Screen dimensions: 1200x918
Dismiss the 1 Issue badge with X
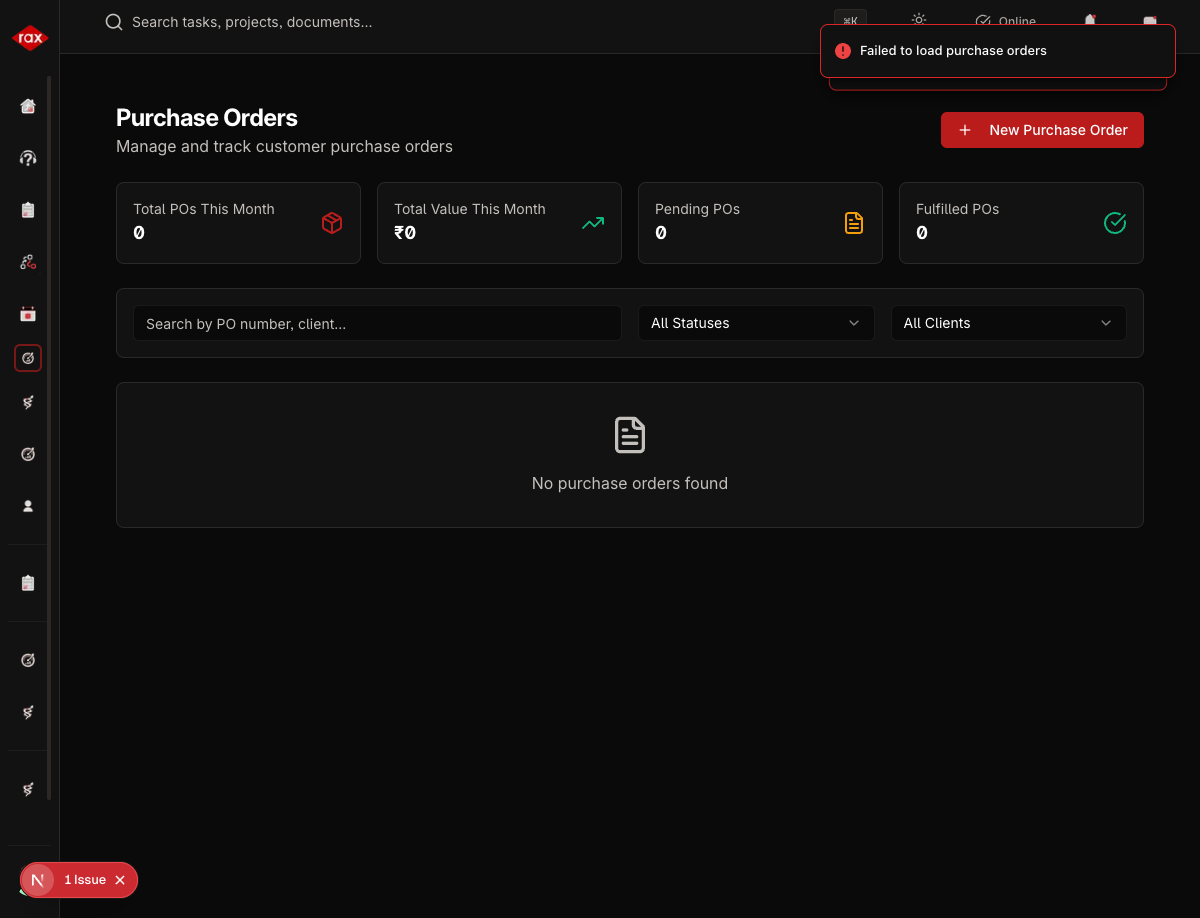[120, 880]
